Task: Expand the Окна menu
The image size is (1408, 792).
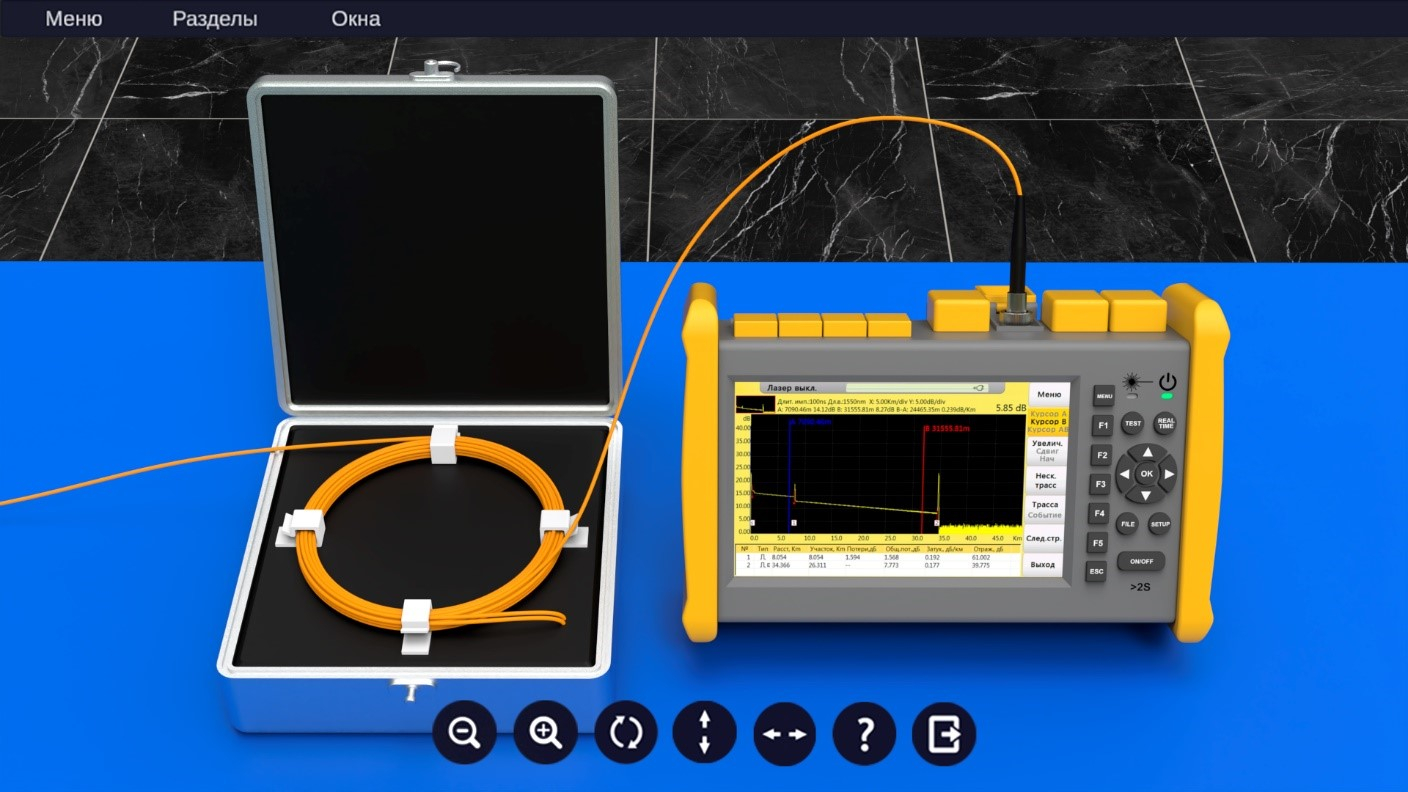Action: (x=355, y=19)
